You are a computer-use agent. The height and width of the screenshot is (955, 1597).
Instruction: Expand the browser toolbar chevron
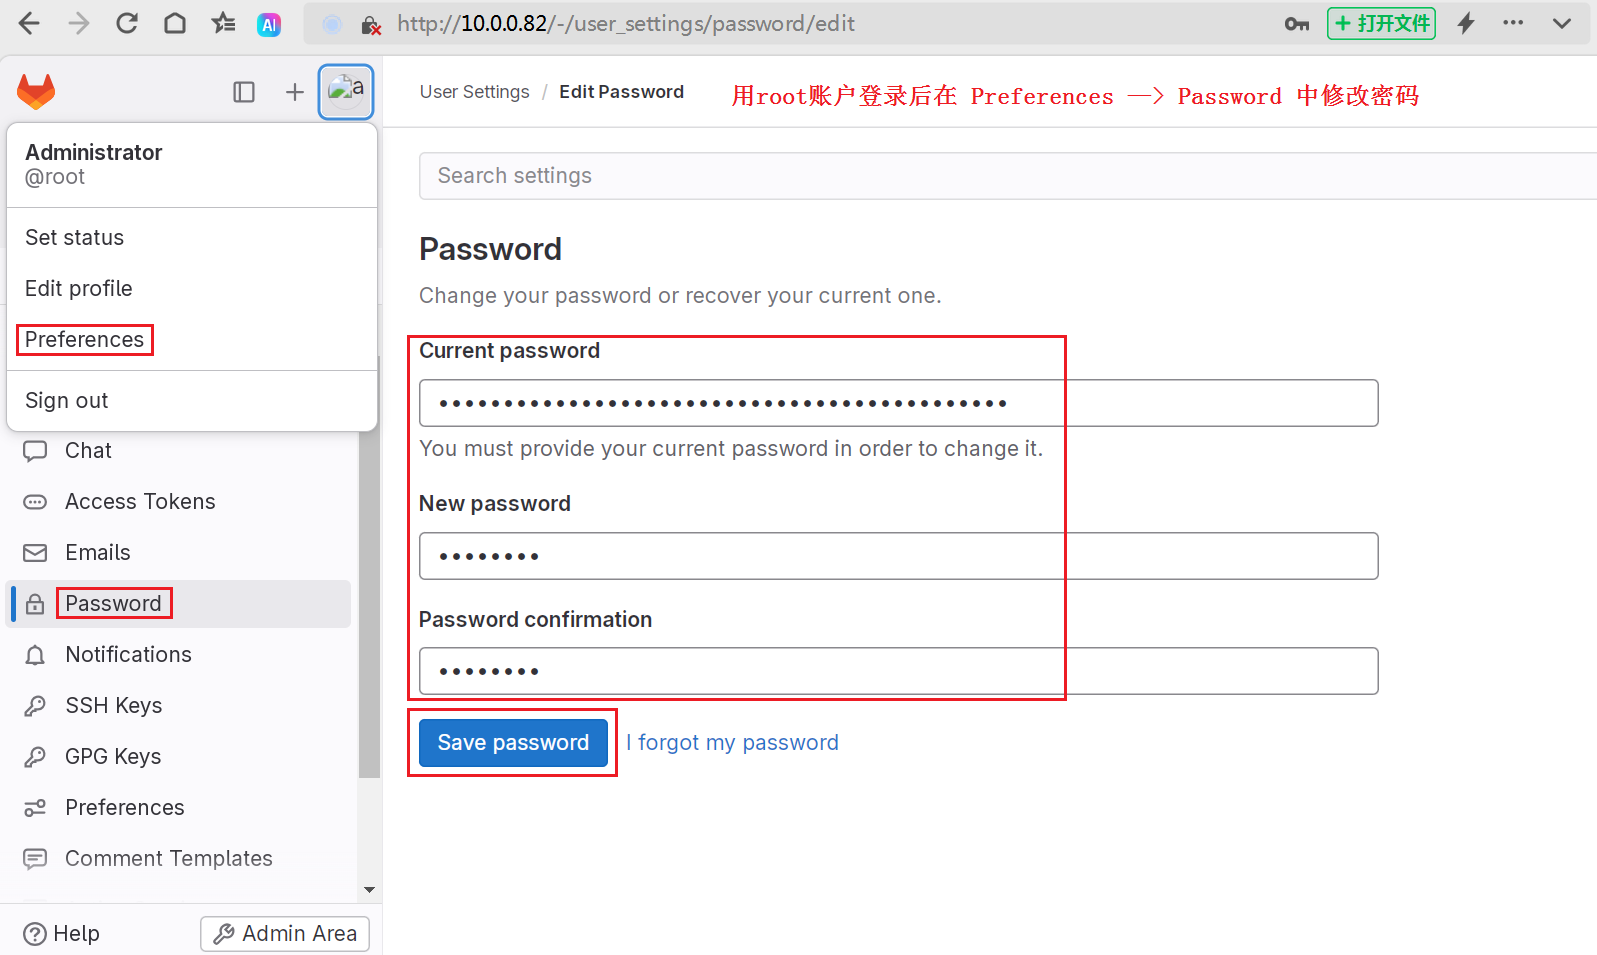[1561, 23]
